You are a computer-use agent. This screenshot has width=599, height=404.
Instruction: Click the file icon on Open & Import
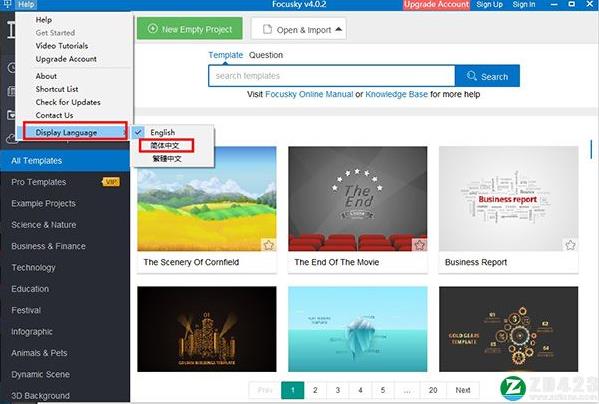pos(267,29)
